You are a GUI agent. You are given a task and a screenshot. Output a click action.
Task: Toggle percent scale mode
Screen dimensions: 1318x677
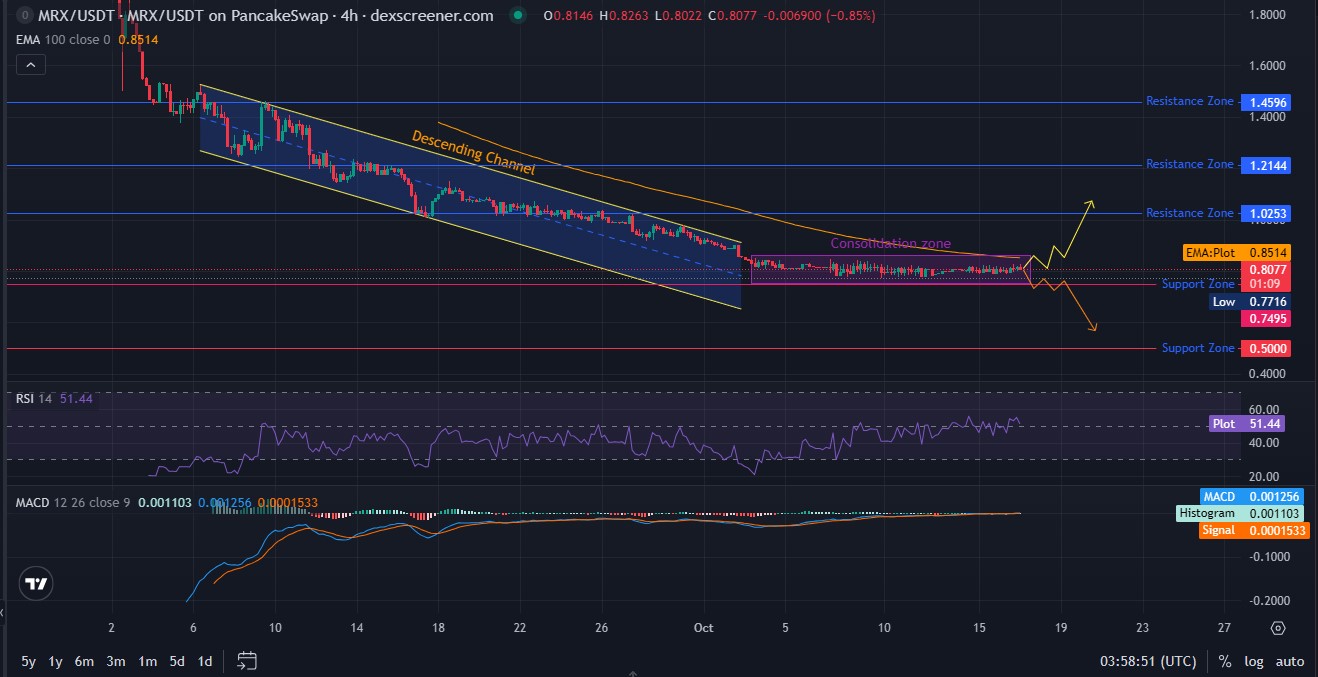coord(1225,661)
